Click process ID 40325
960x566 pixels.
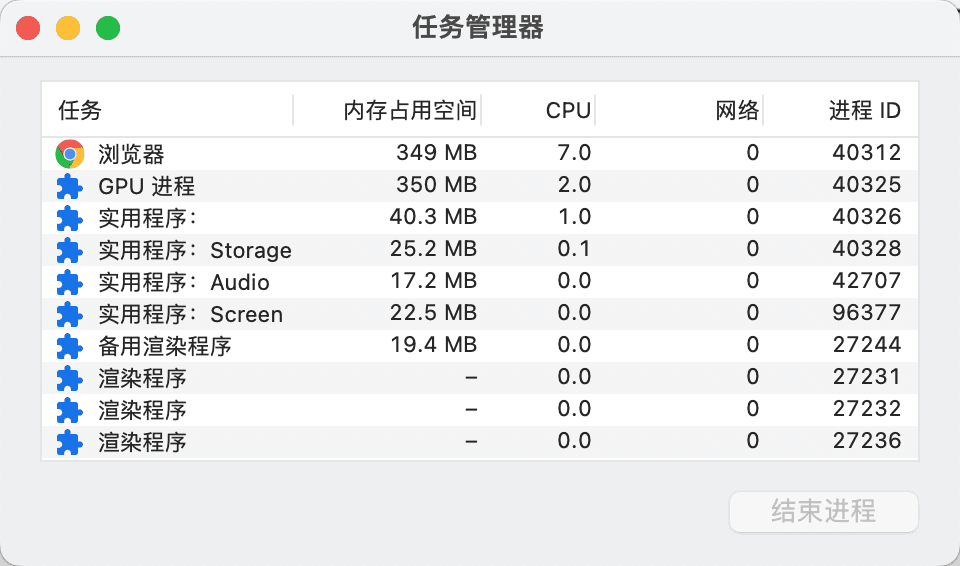[866, 184]
